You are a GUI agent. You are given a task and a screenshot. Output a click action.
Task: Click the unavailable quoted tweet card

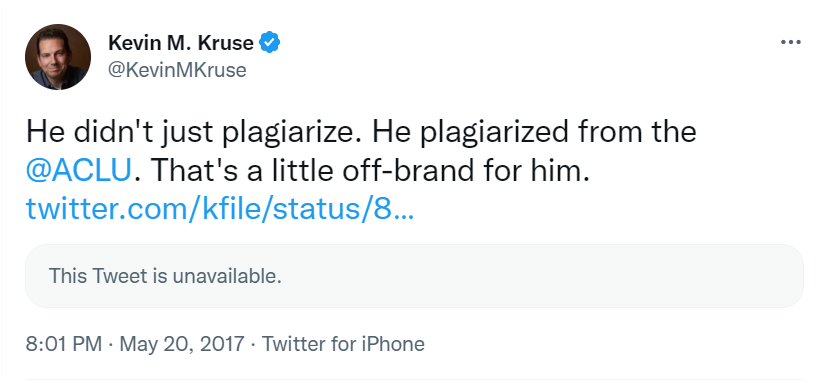tap(414, 276)
